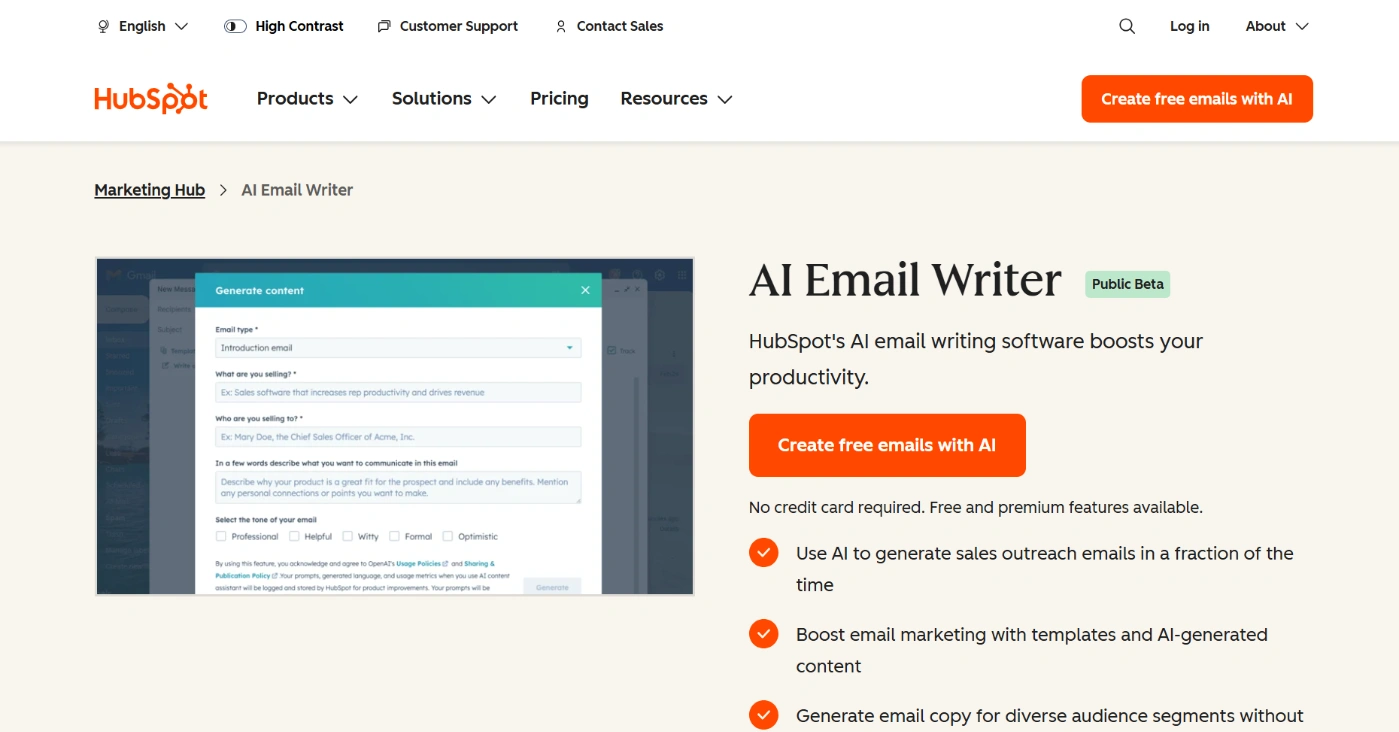Go to Marketing Hub breadcrumb link

[x=149, y=190]
